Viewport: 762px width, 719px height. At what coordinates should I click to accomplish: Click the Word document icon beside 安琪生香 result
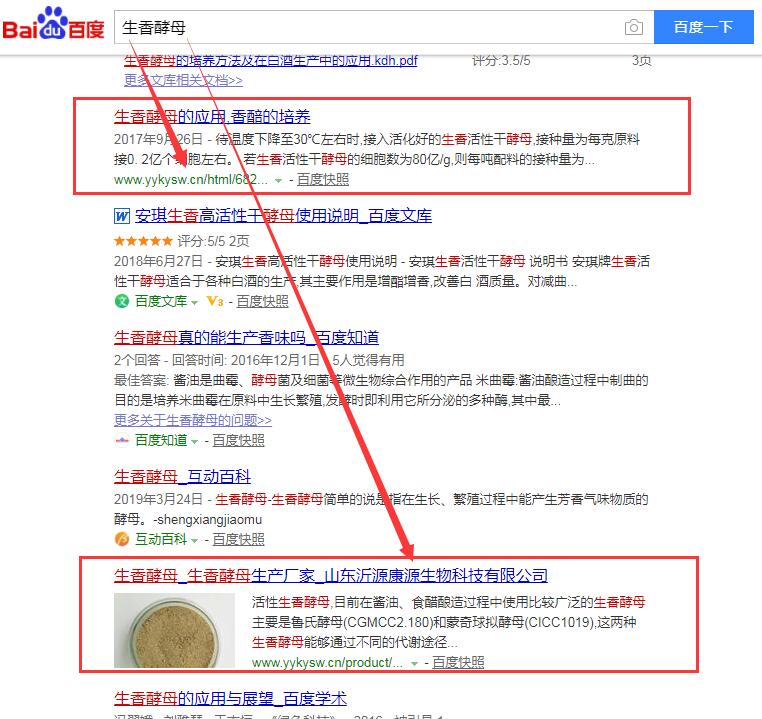122,216
